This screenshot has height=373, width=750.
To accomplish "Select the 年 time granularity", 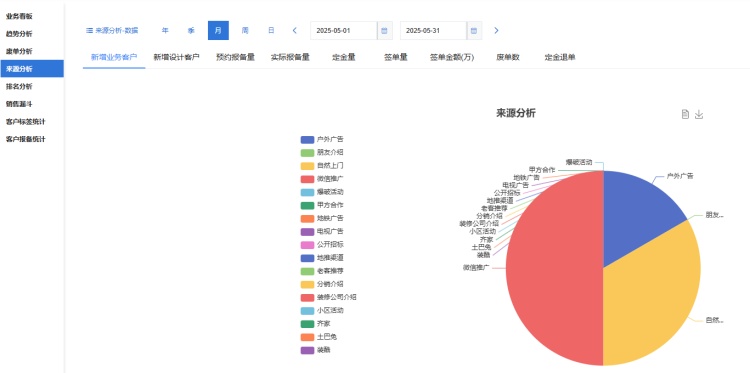I will [165, 31].
